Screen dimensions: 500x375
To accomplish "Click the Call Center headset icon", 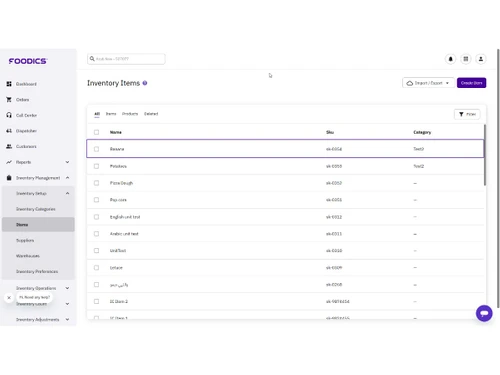I will point(9,115).
